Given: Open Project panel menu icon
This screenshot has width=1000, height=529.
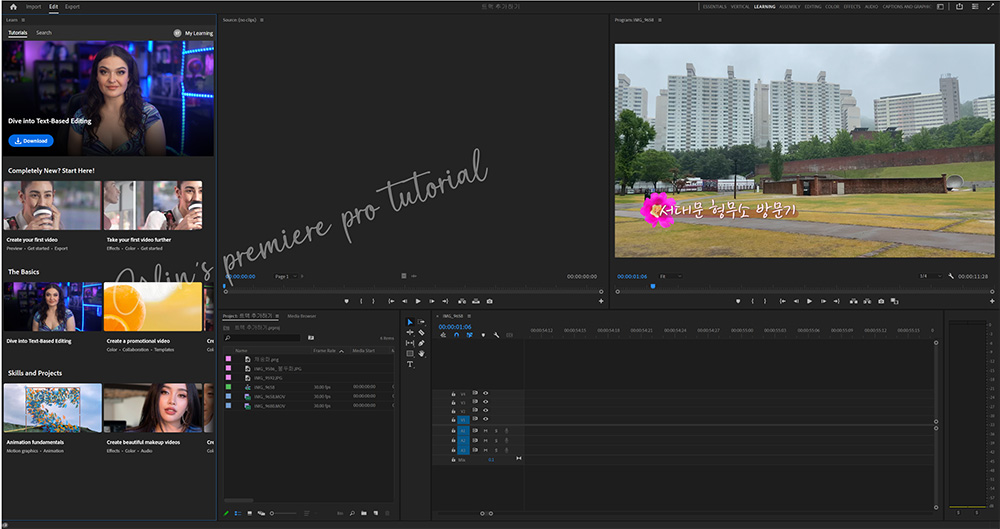Looking at the screenshot, I should pyautogui.click(x=279, y=316).
